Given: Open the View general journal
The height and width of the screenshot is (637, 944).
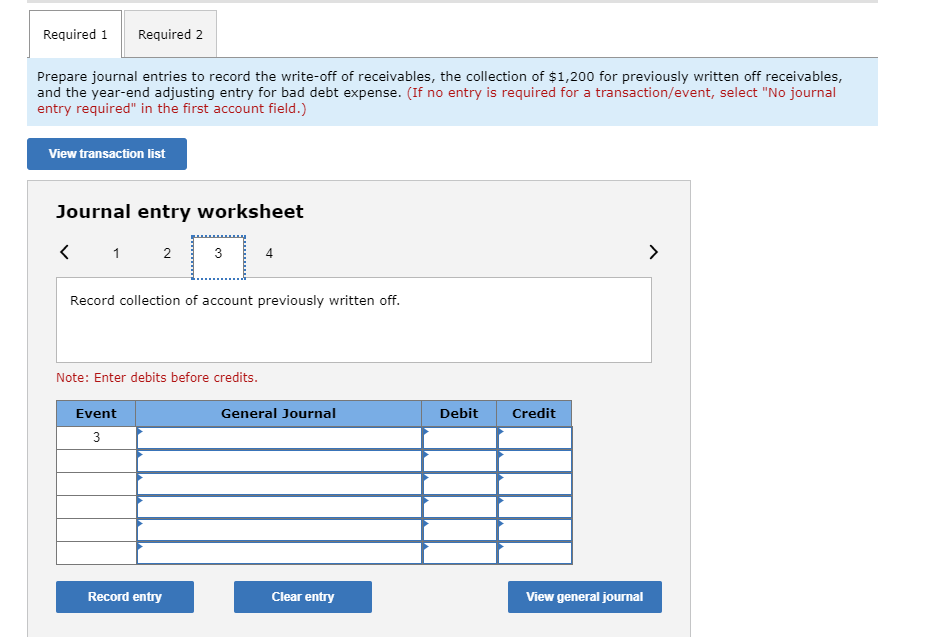Looking at the screenshot, I should (584, 596).
